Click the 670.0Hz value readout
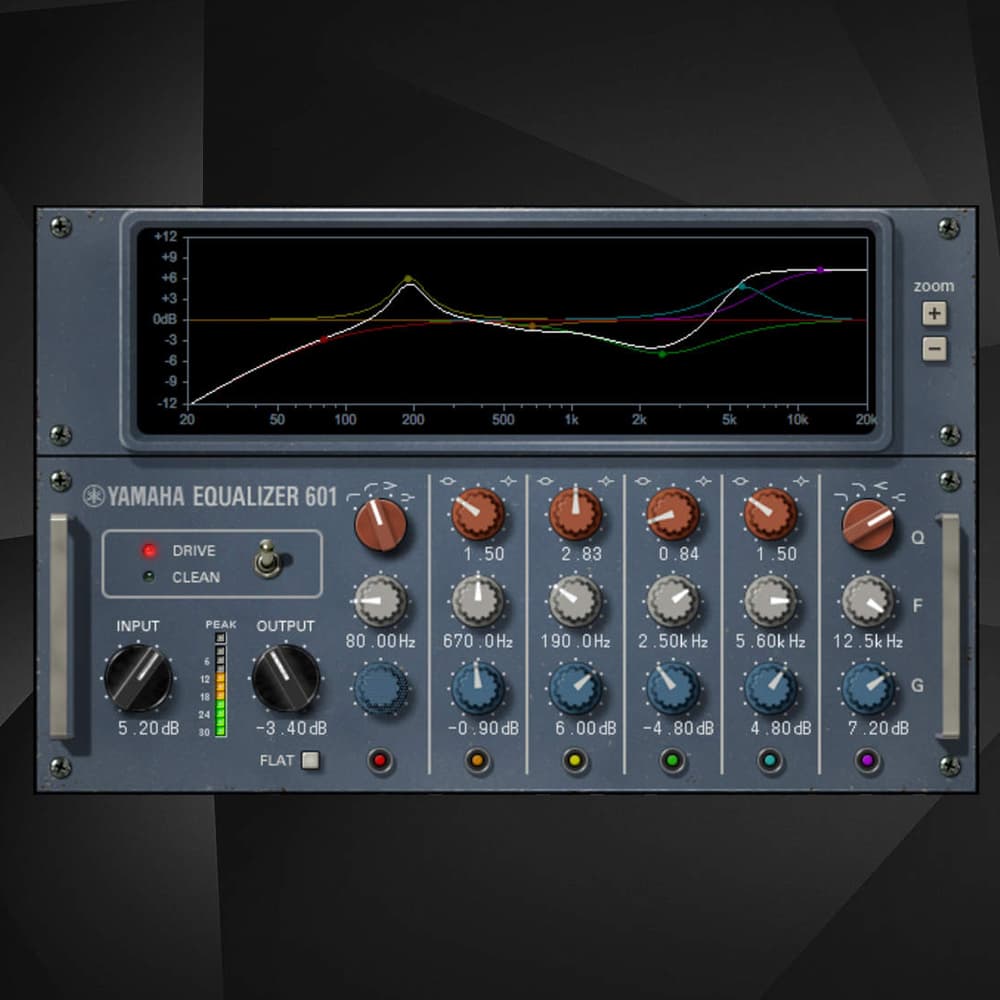Screen dimensions: 1000x1000 pos(478,641)
